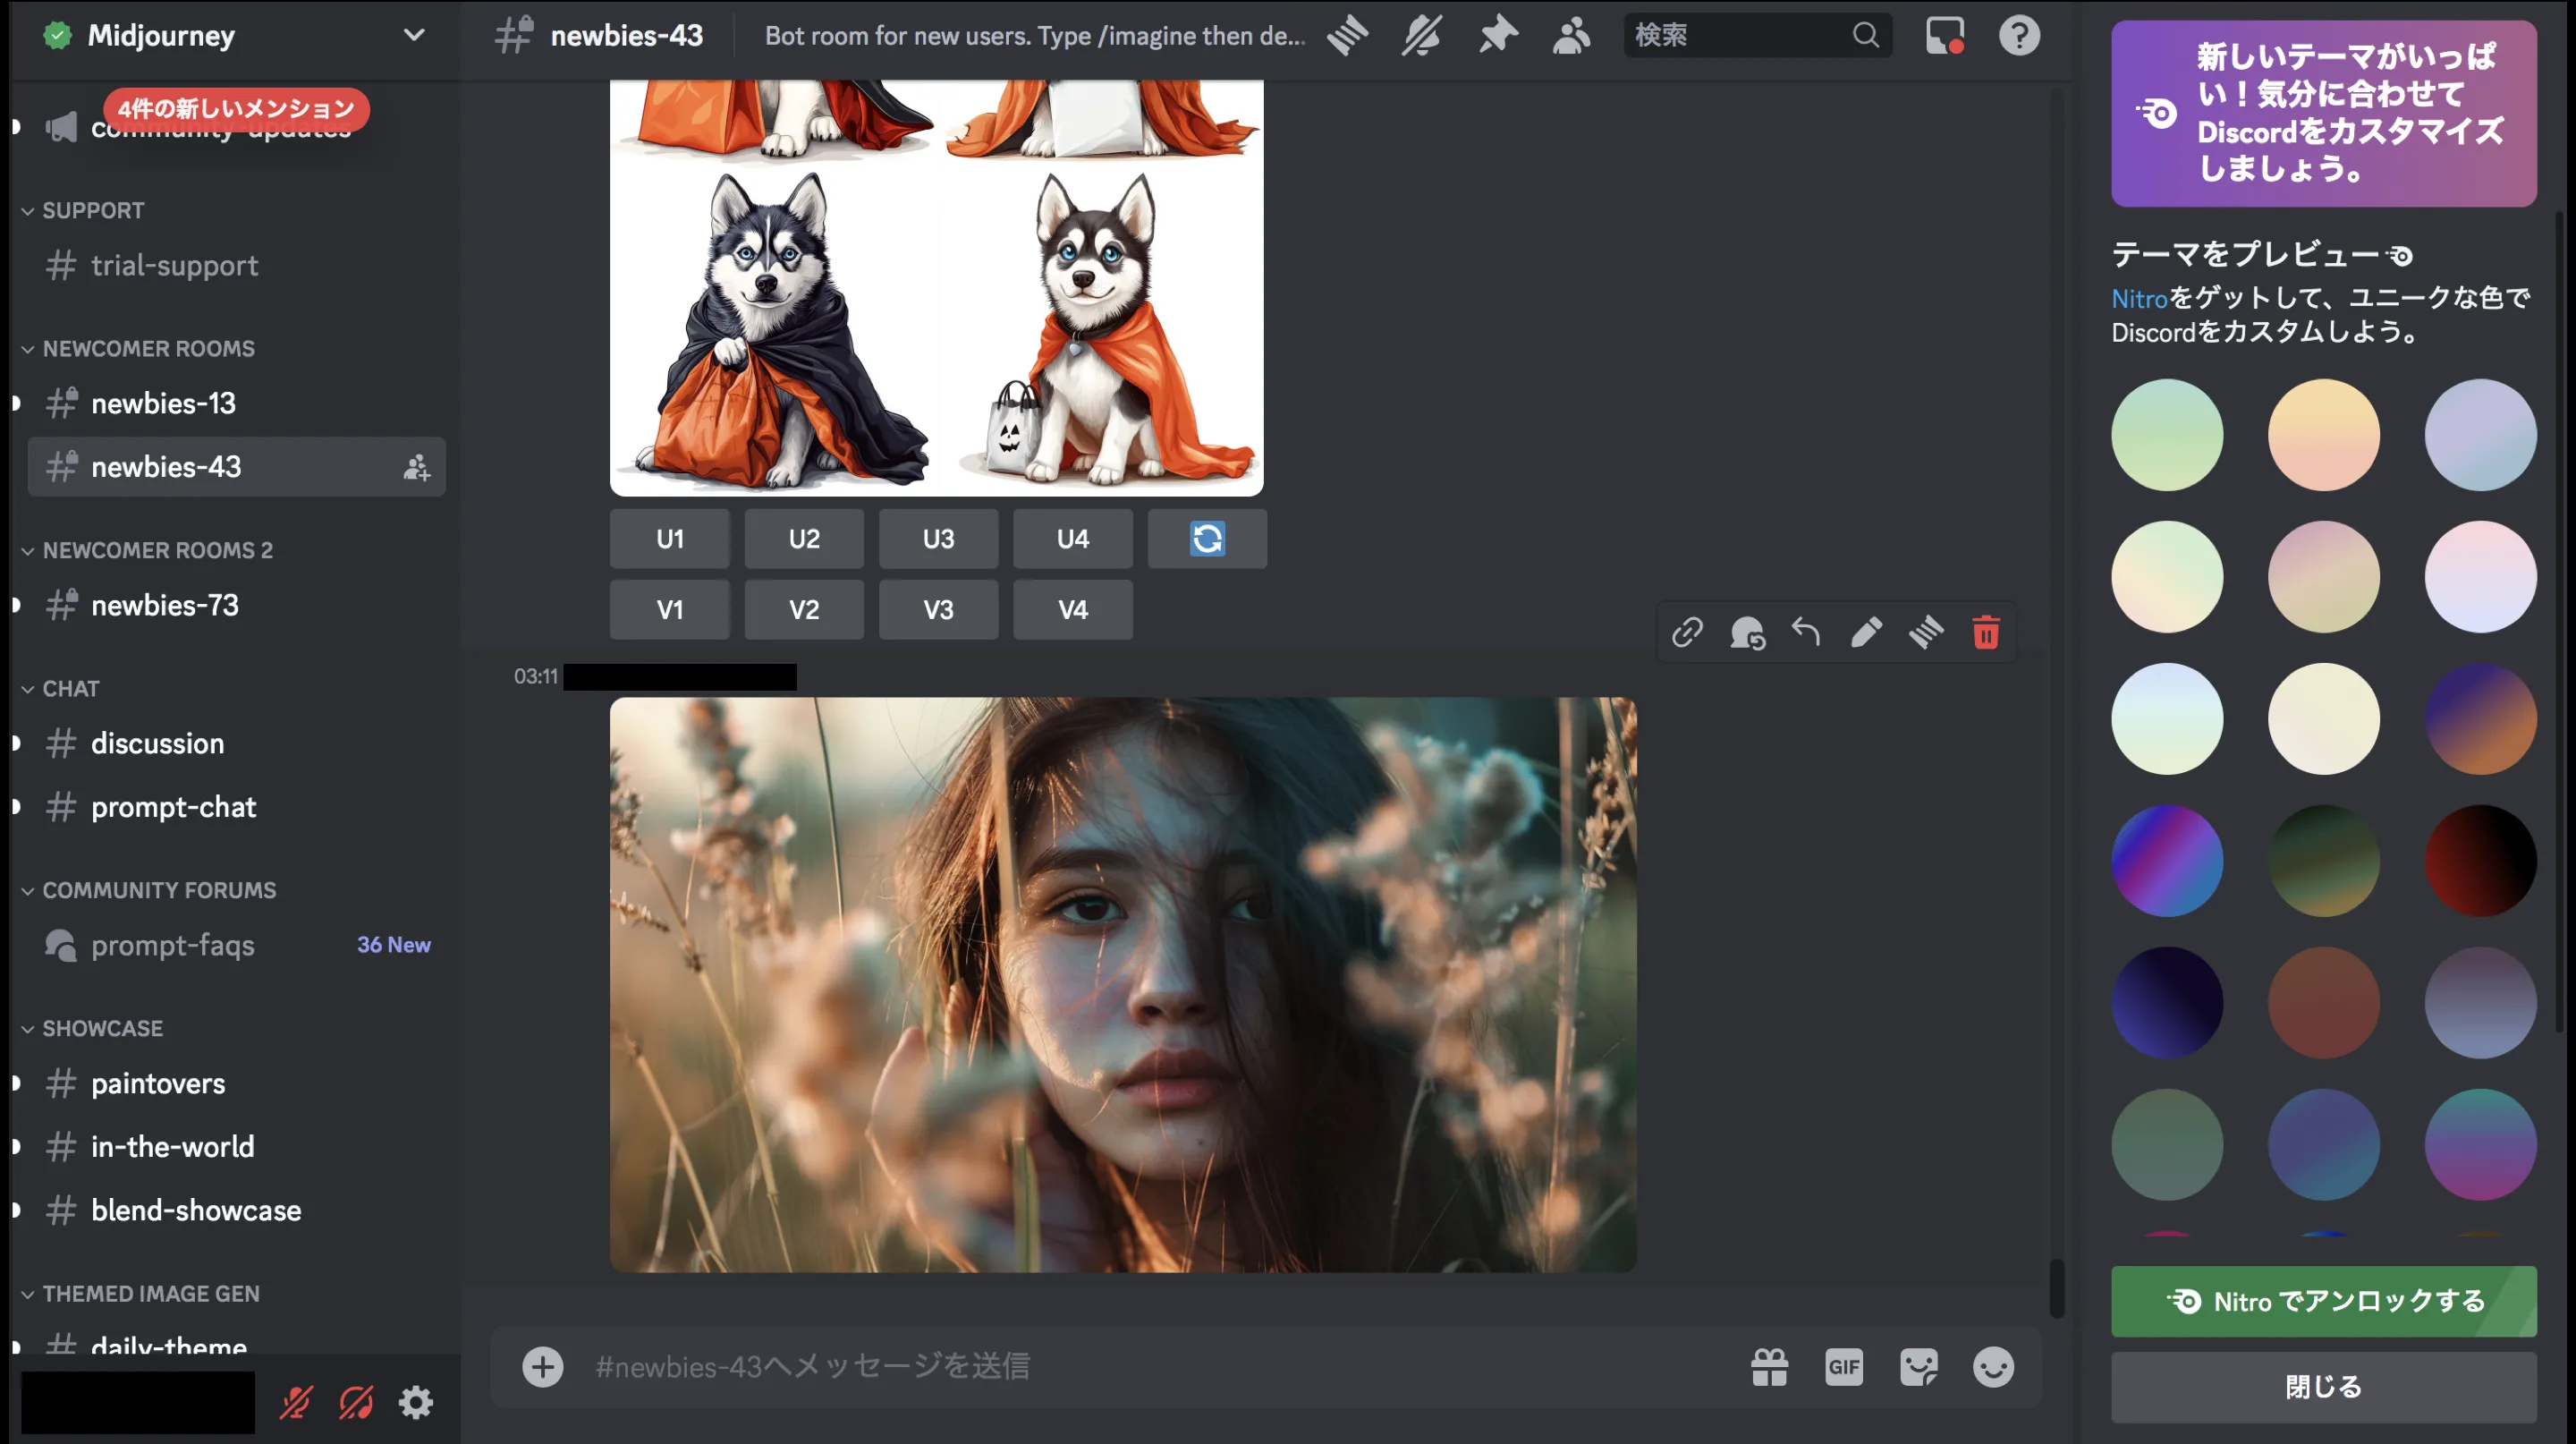Collapse the SUPPORT category
This screenshot has height=1444, width=2576.
(82, 210)
